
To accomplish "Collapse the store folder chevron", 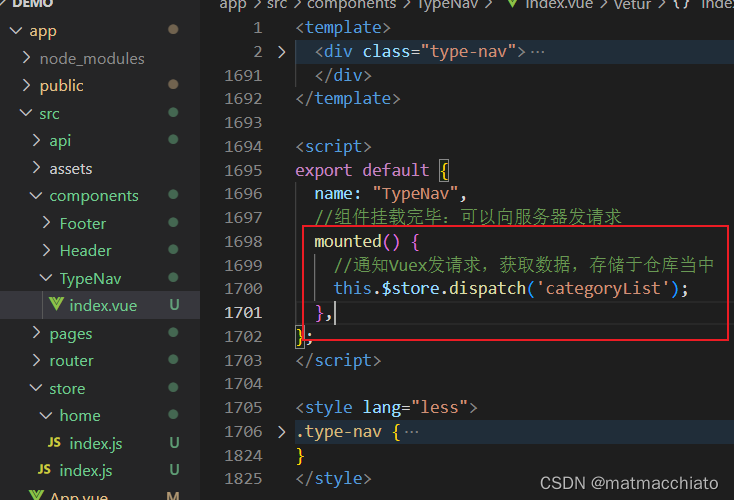I will [36, 388].
